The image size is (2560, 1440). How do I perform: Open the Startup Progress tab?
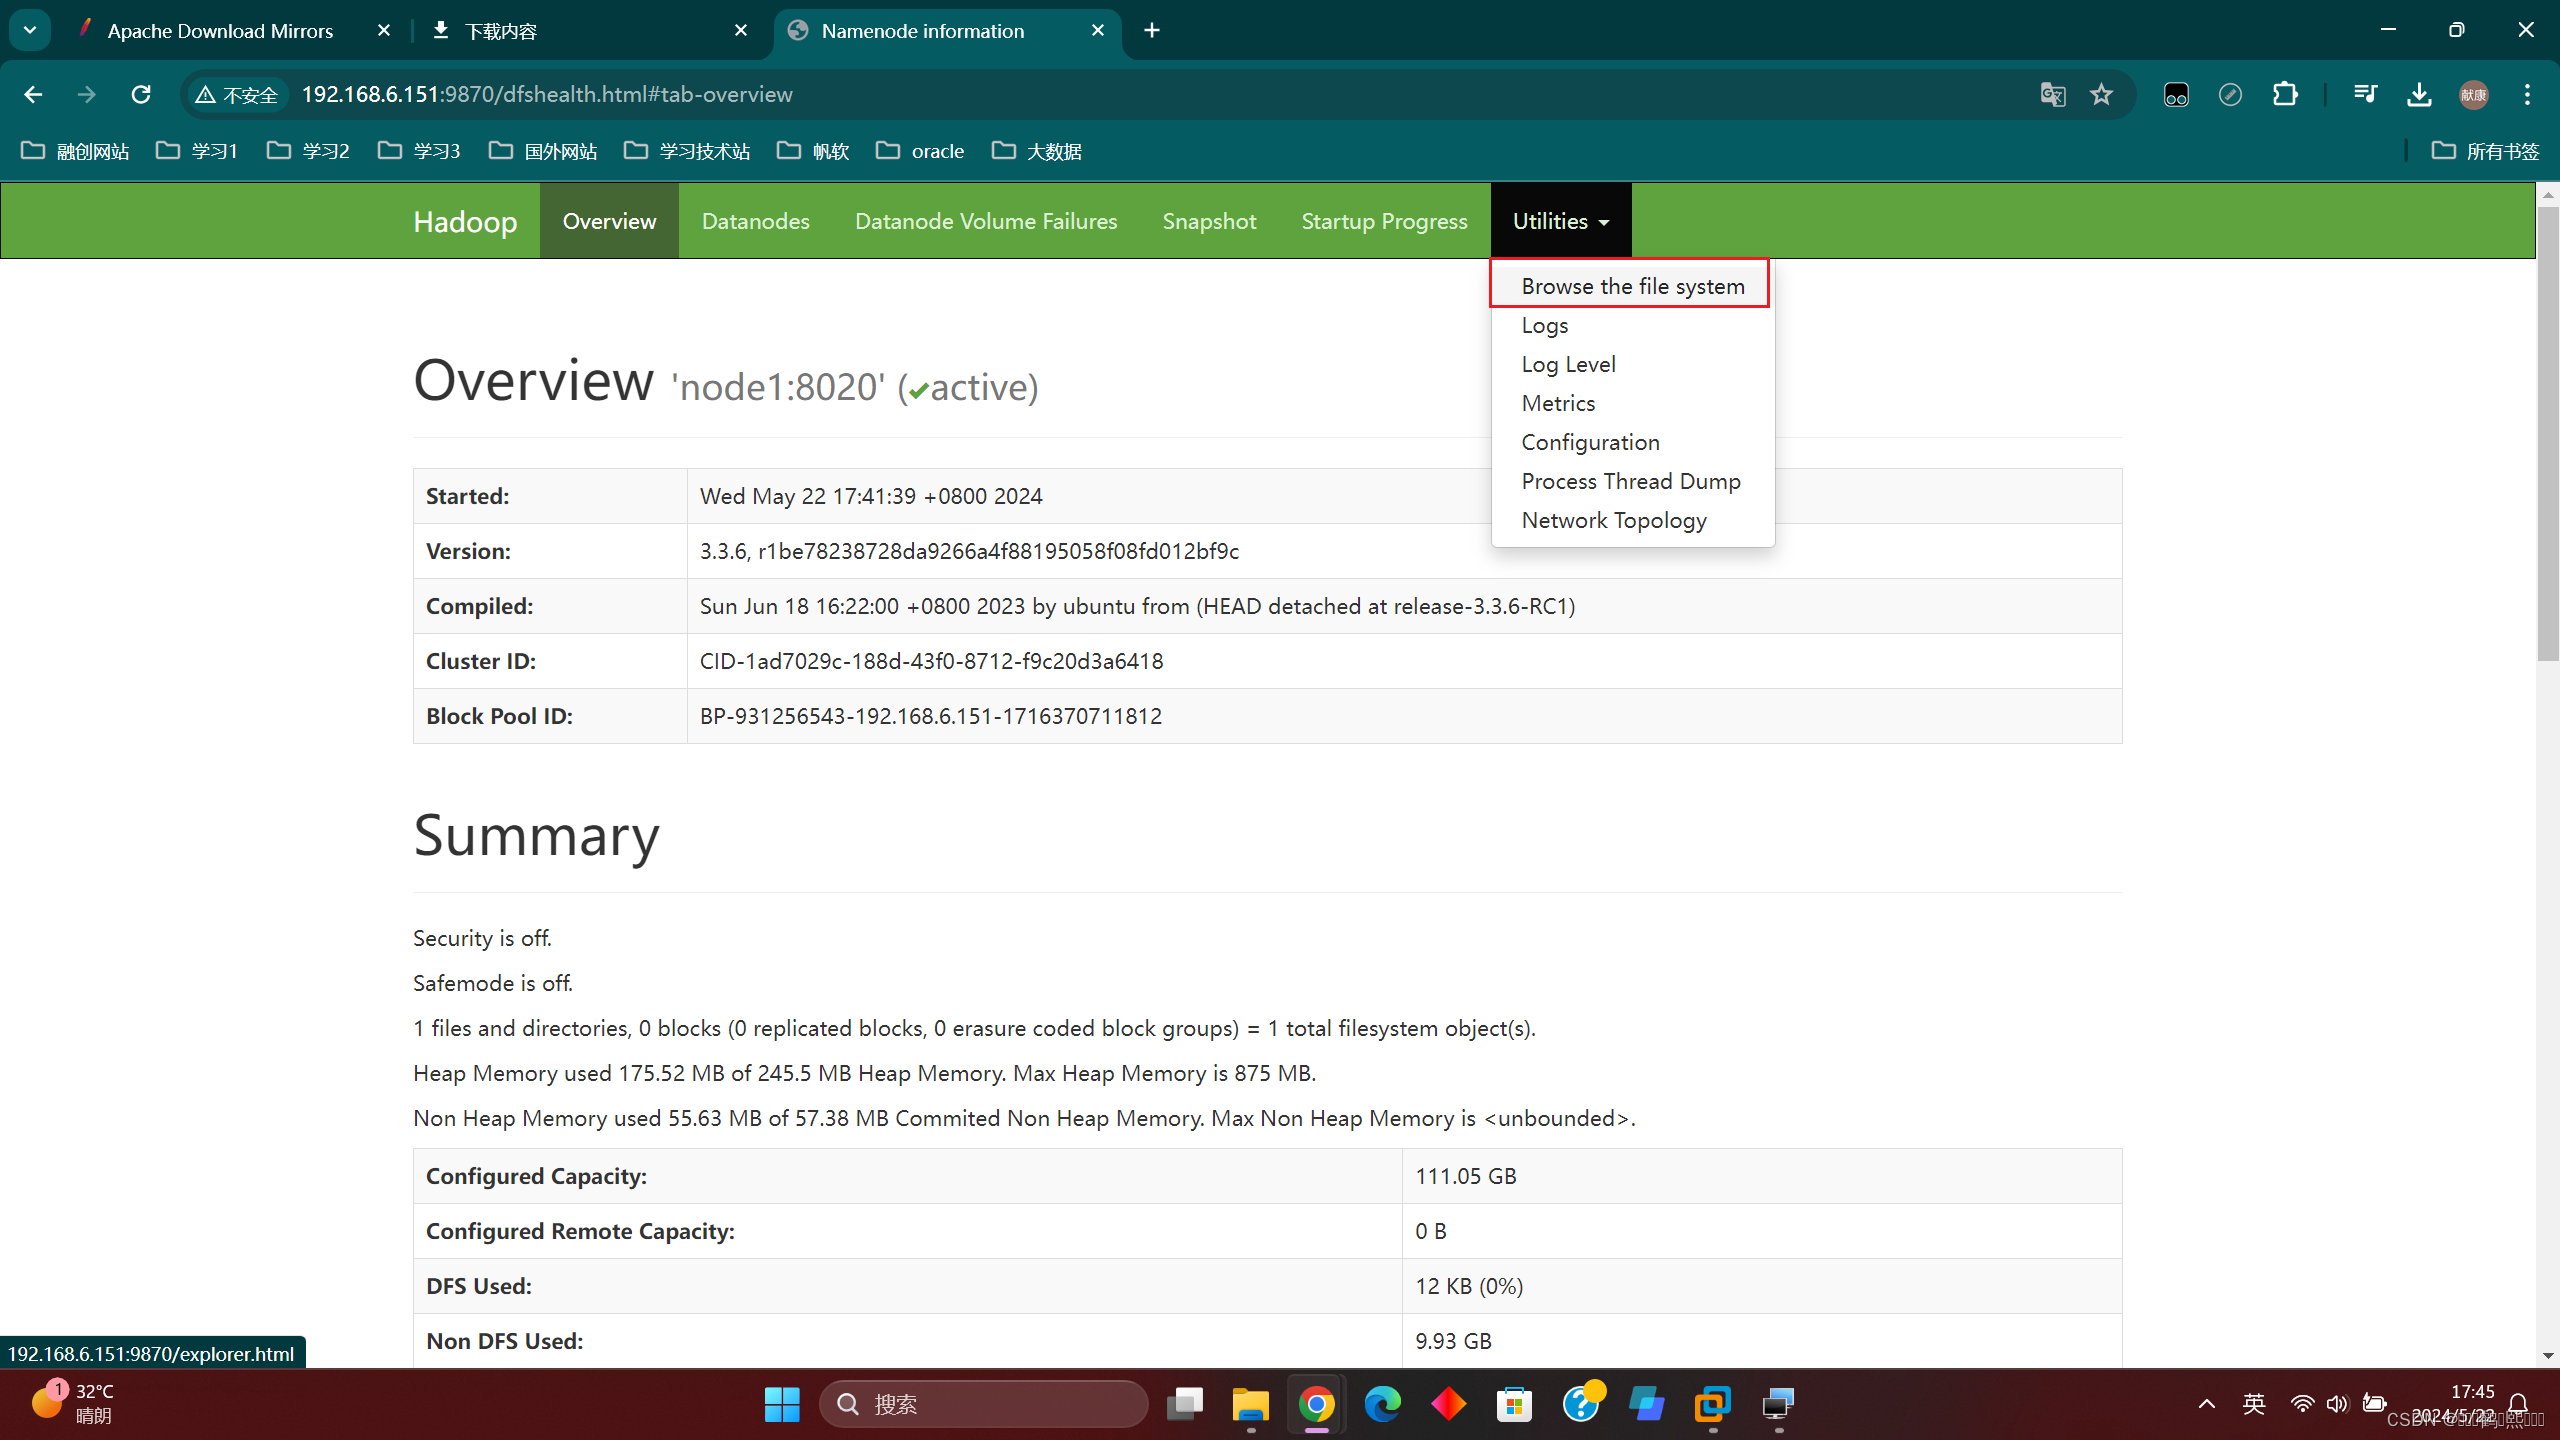1384,221
